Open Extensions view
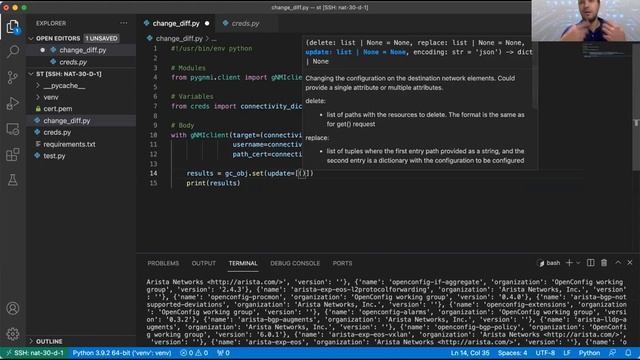640x360 pixels. pyautogui.click(x=13, y=155)
